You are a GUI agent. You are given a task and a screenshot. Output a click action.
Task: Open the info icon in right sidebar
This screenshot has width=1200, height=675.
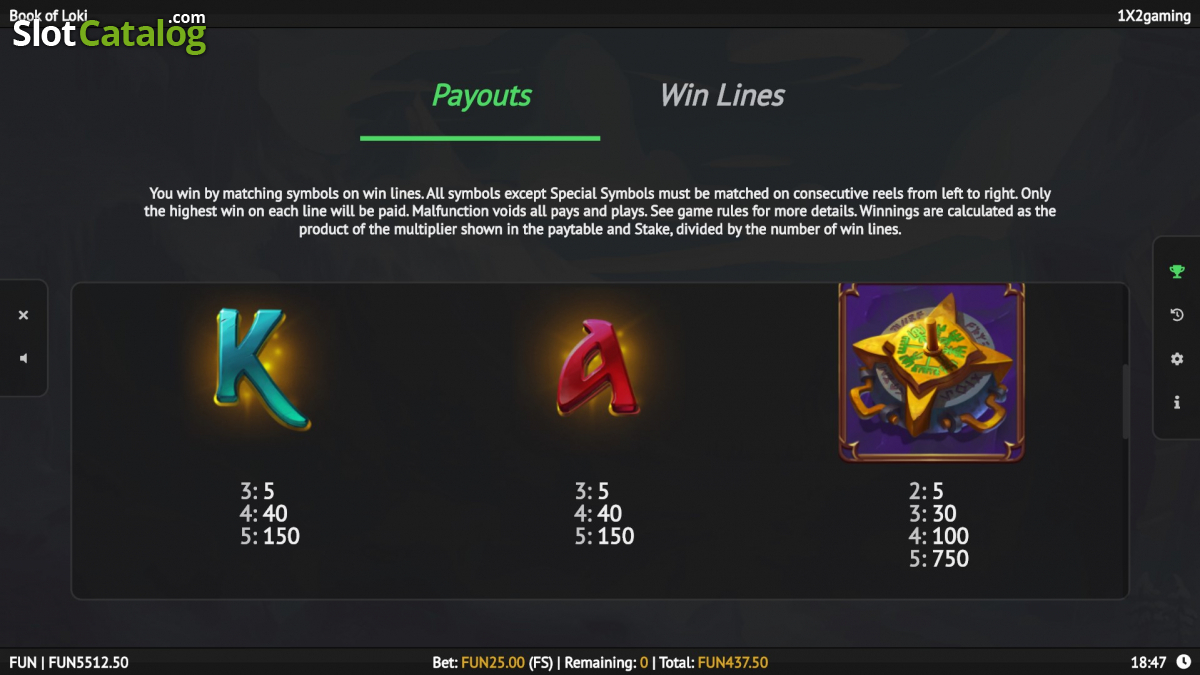[x=1177, y=403]
